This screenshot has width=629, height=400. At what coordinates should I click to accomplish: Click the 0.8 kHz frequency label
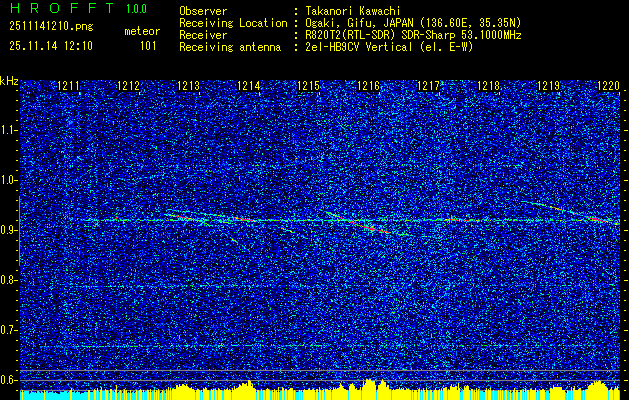[x=9, y=280]
